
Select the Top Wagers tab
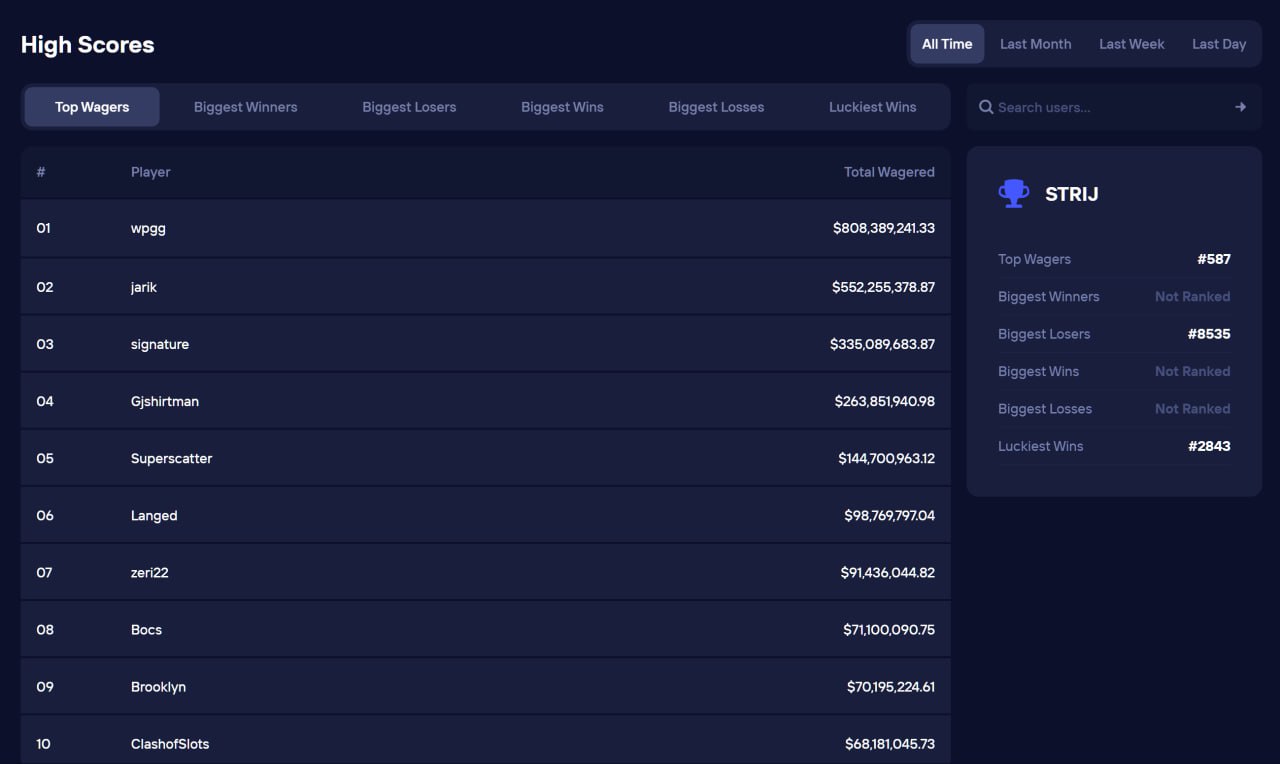(x=92, y=107)
